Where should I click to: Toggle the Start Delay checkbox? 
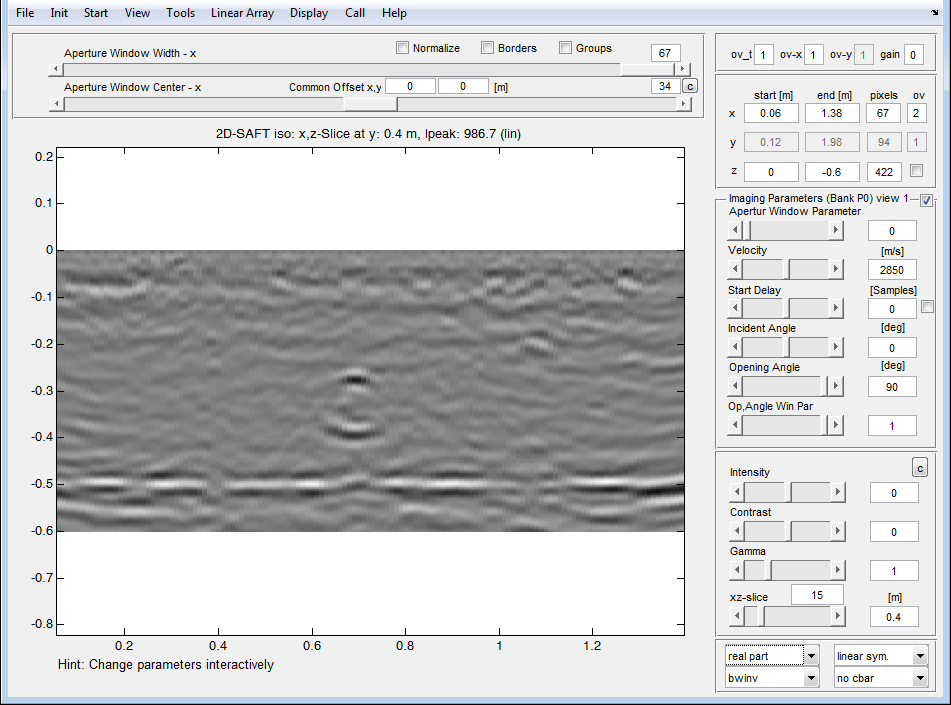pos(927,307)
